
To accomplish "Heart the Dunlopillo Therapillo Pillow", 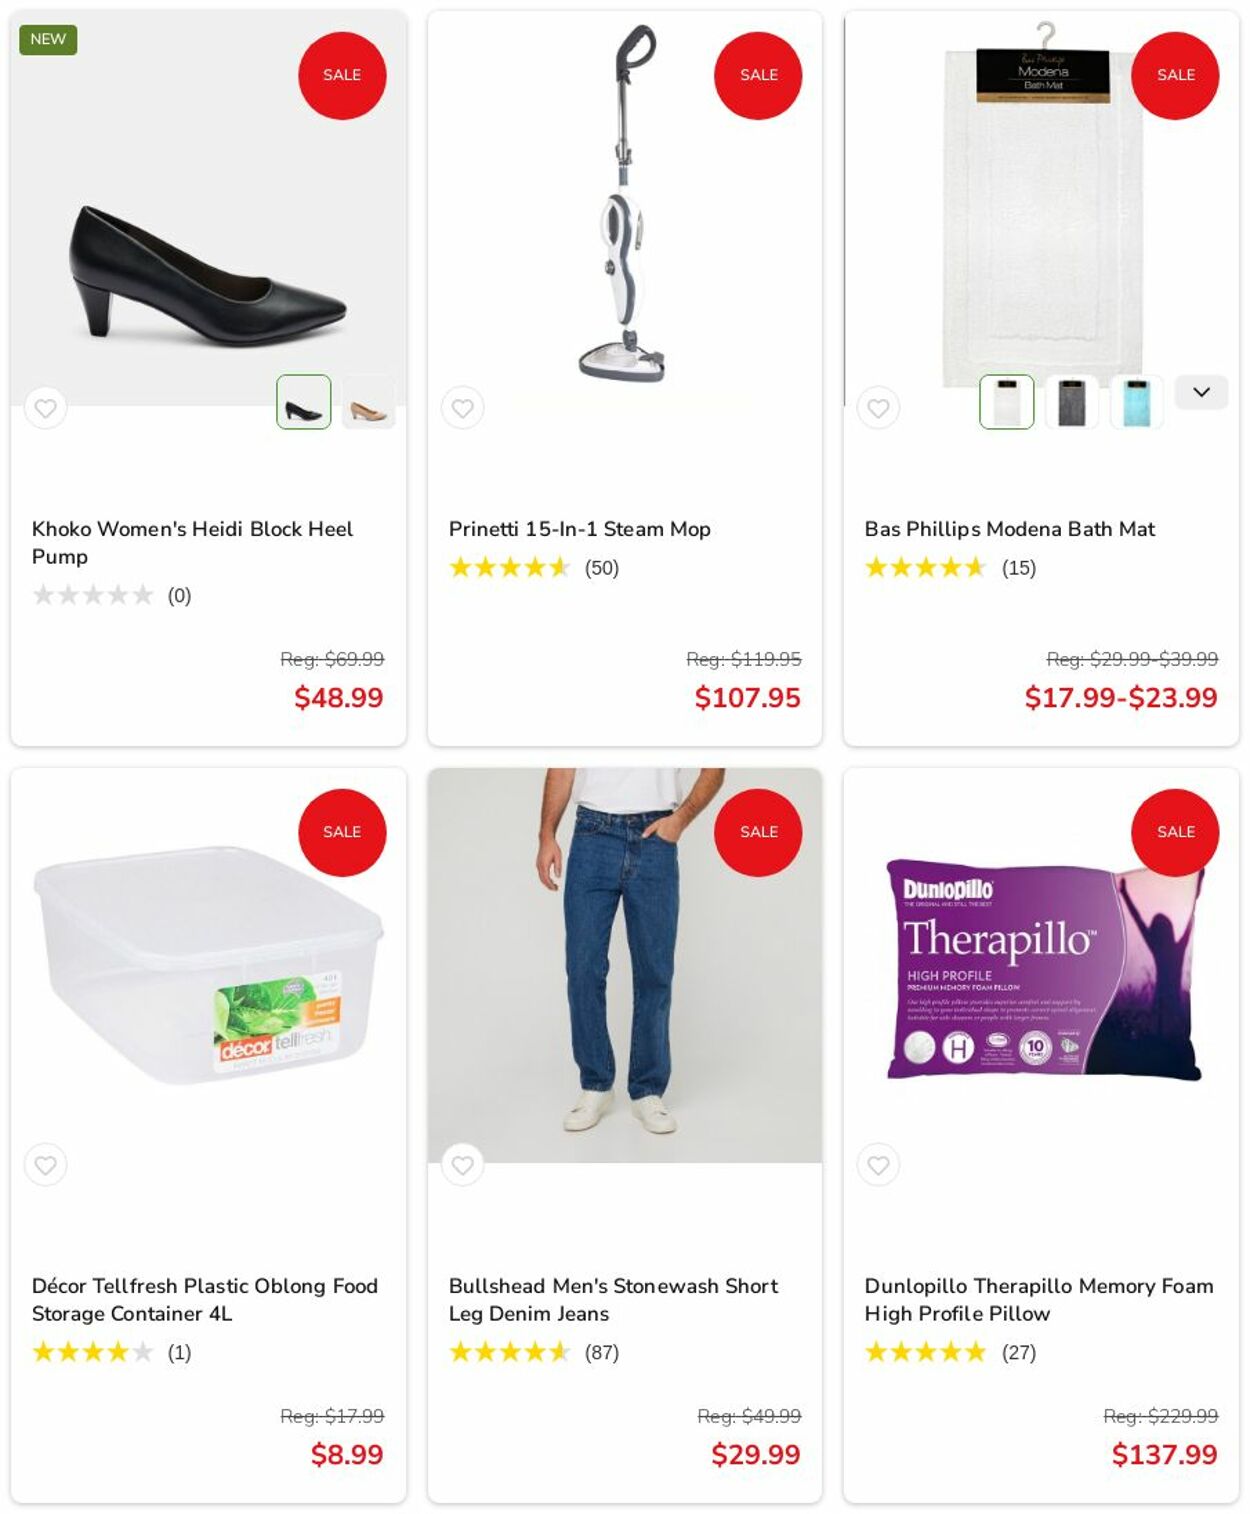I will point(878,1165).
